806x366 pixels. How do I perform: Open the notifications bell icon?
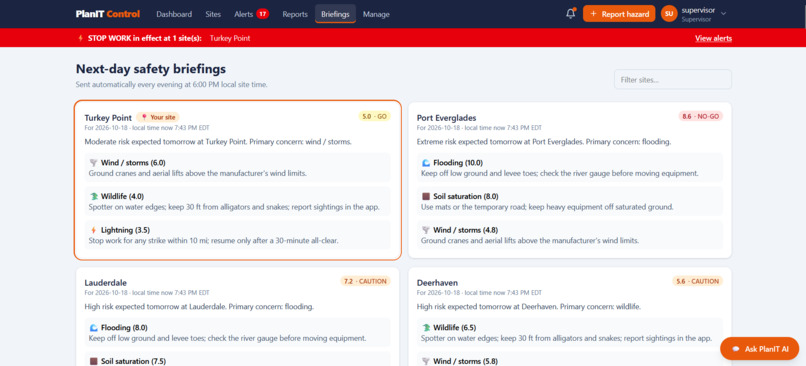tap(571, 14)
